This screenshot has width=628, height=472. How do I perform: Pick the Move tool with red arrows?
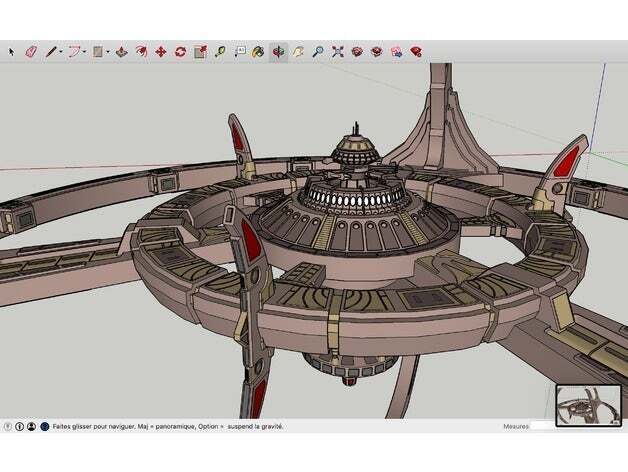click(161, 52)
